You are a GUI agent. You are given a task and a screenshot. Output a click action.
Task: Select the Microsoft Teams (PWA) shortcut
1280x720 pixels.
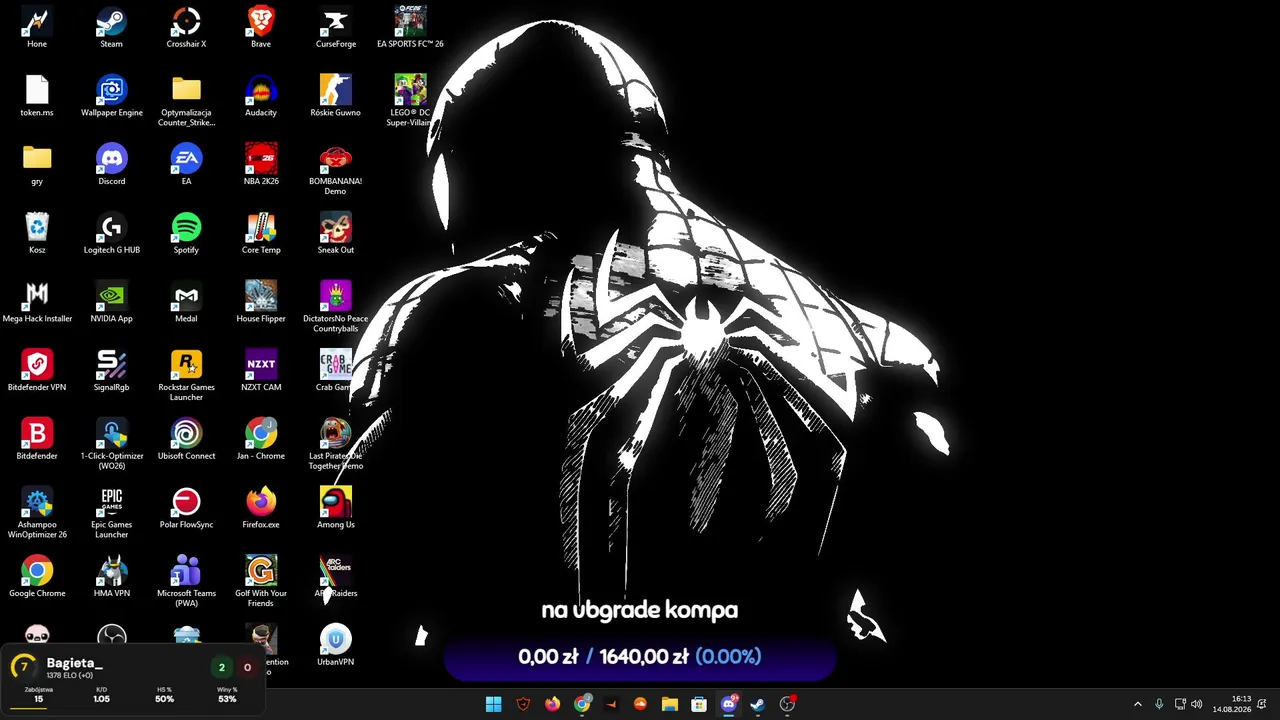coord(186,583)
